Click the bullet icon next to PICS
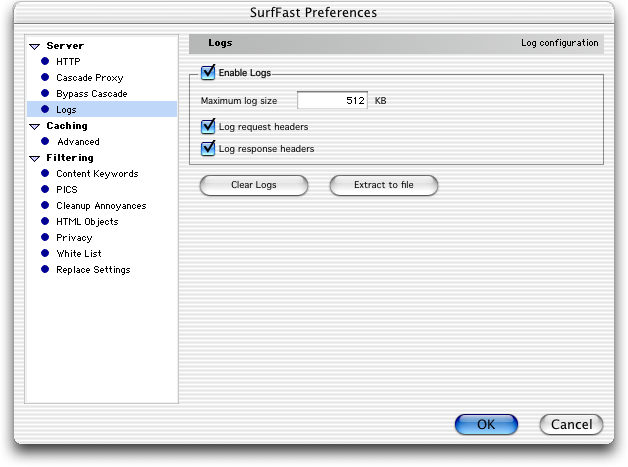The height and width of the screenshot is (467, 628). (45, 189)
